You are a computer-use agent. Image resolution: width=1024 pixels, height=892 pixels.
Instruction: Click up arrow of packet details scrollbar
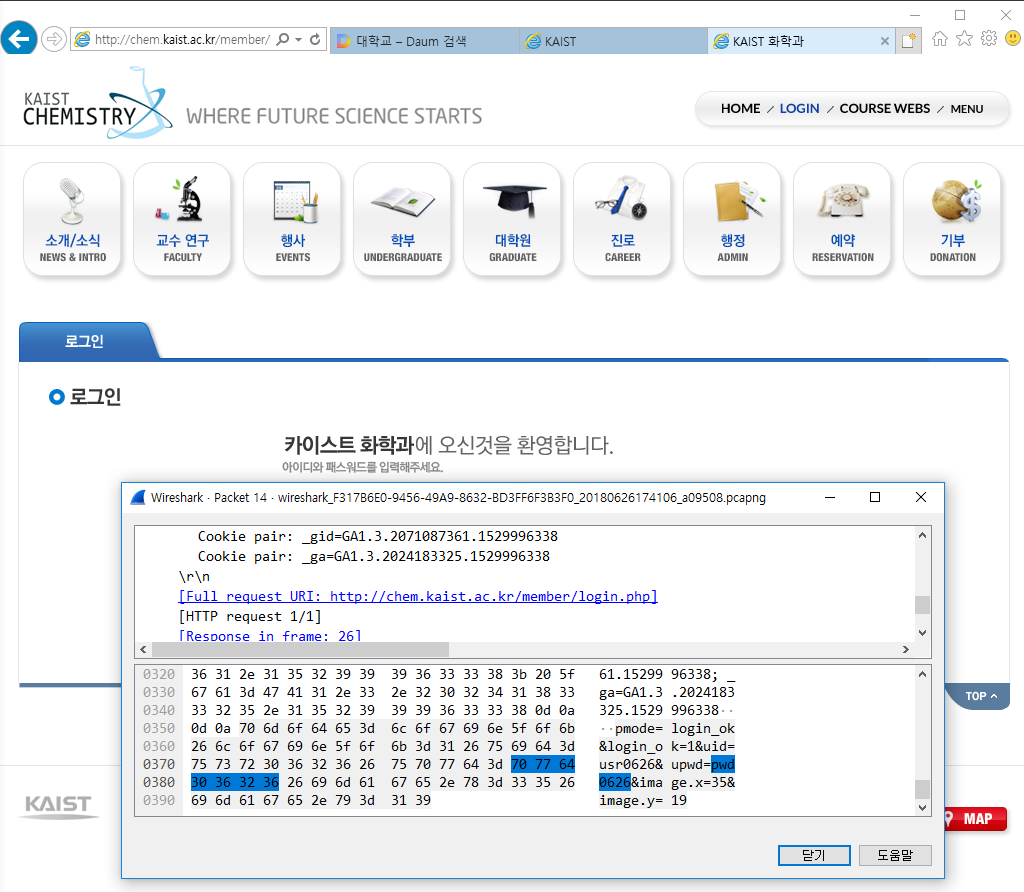[922, 535]
